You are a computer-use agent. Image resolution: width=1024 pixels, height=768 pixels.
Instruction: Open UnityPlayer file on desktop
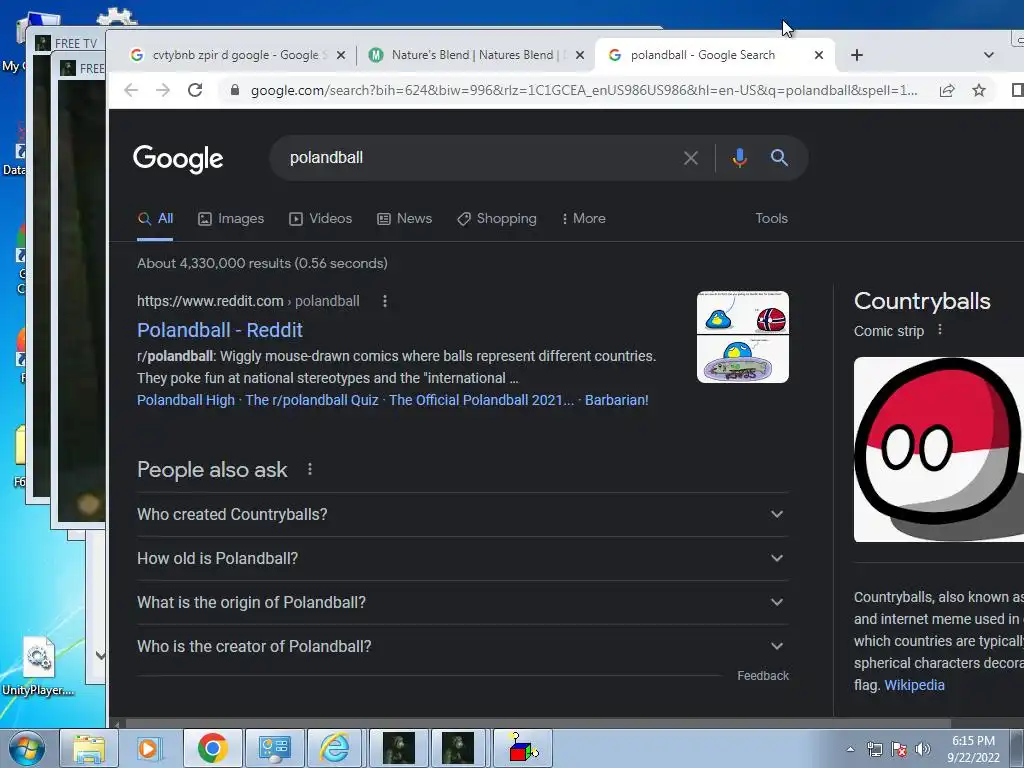(x=37, y=665)
